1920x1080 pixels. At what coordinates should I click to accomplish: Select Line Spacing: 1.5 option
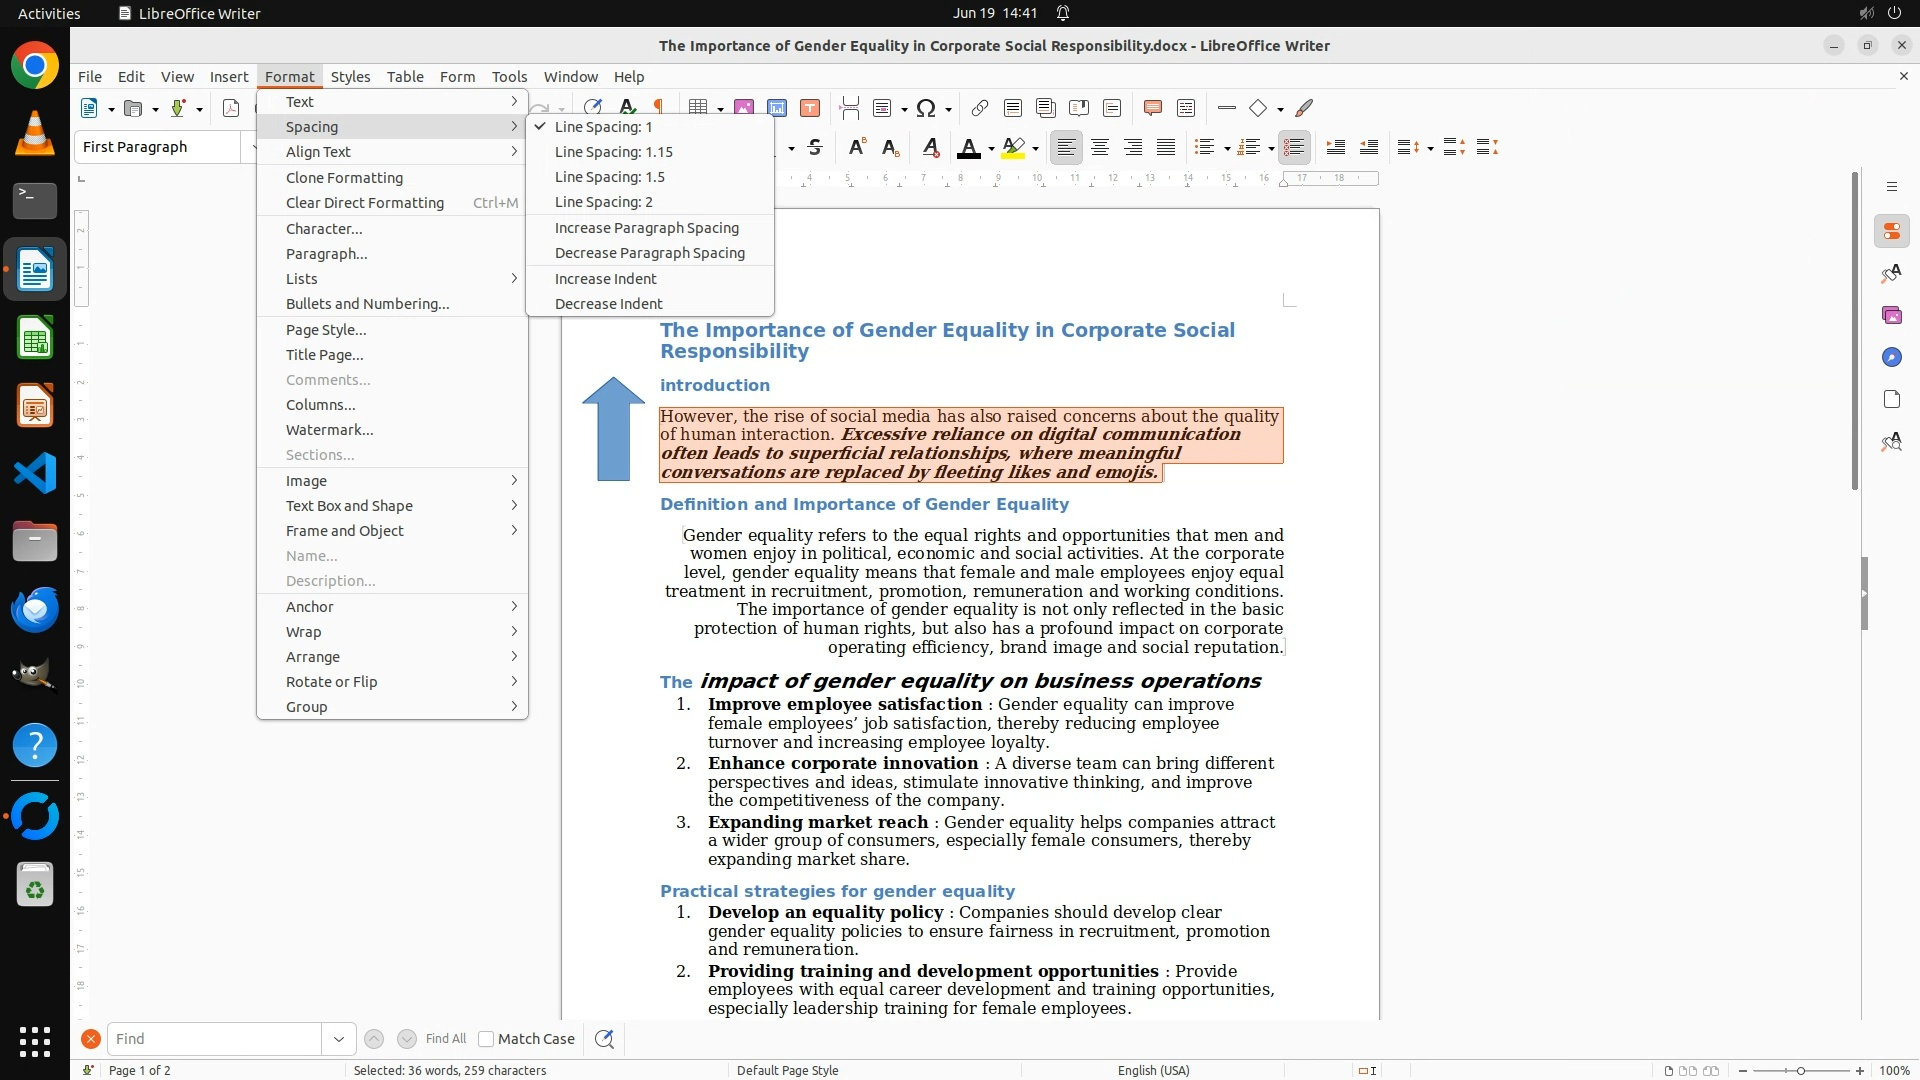(609, 177)
